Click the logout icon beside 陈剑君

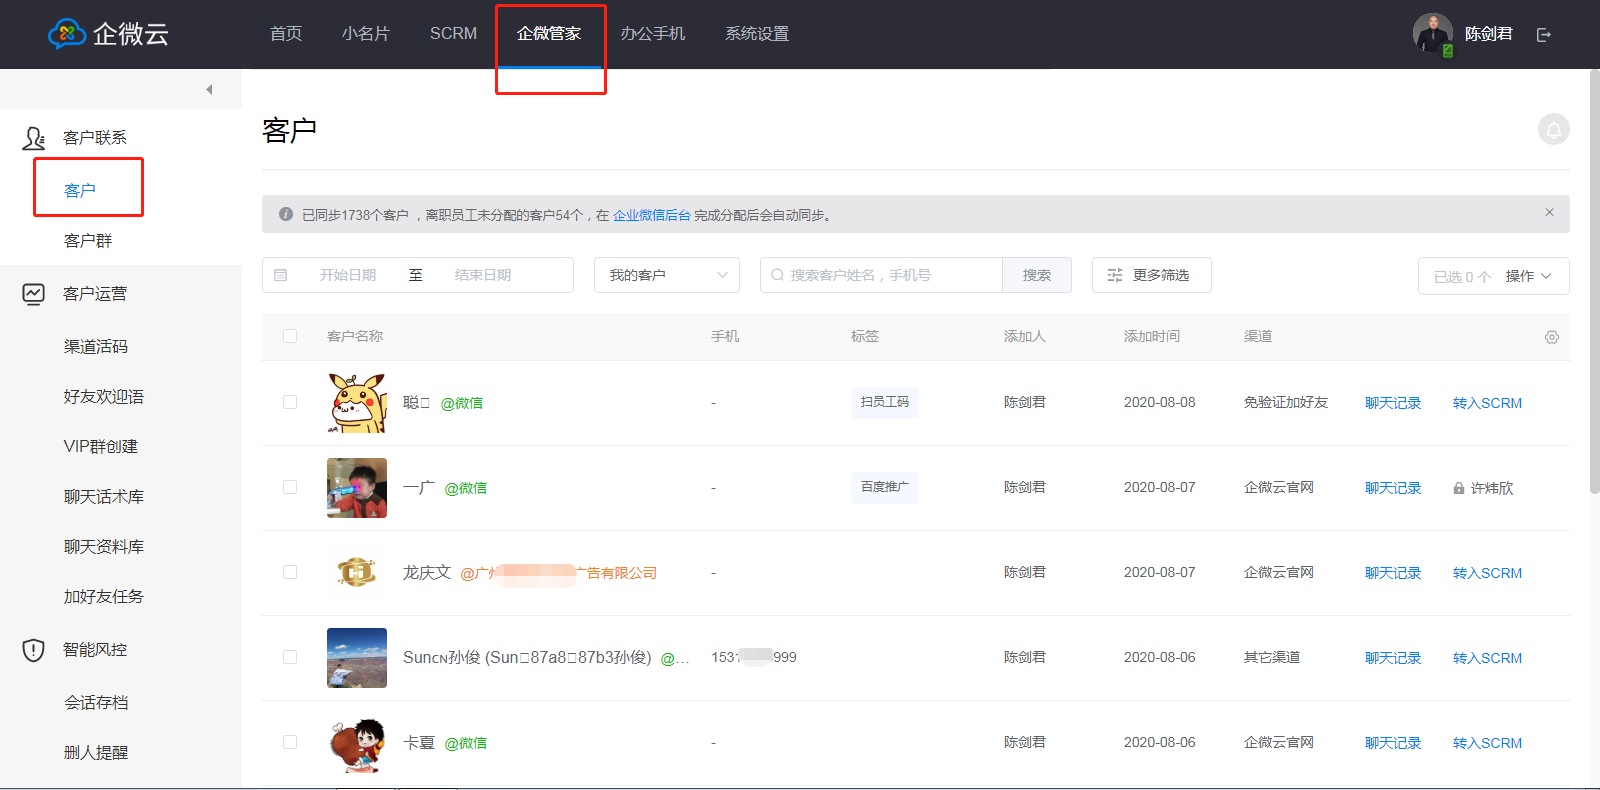click(x=1544, y=35)
